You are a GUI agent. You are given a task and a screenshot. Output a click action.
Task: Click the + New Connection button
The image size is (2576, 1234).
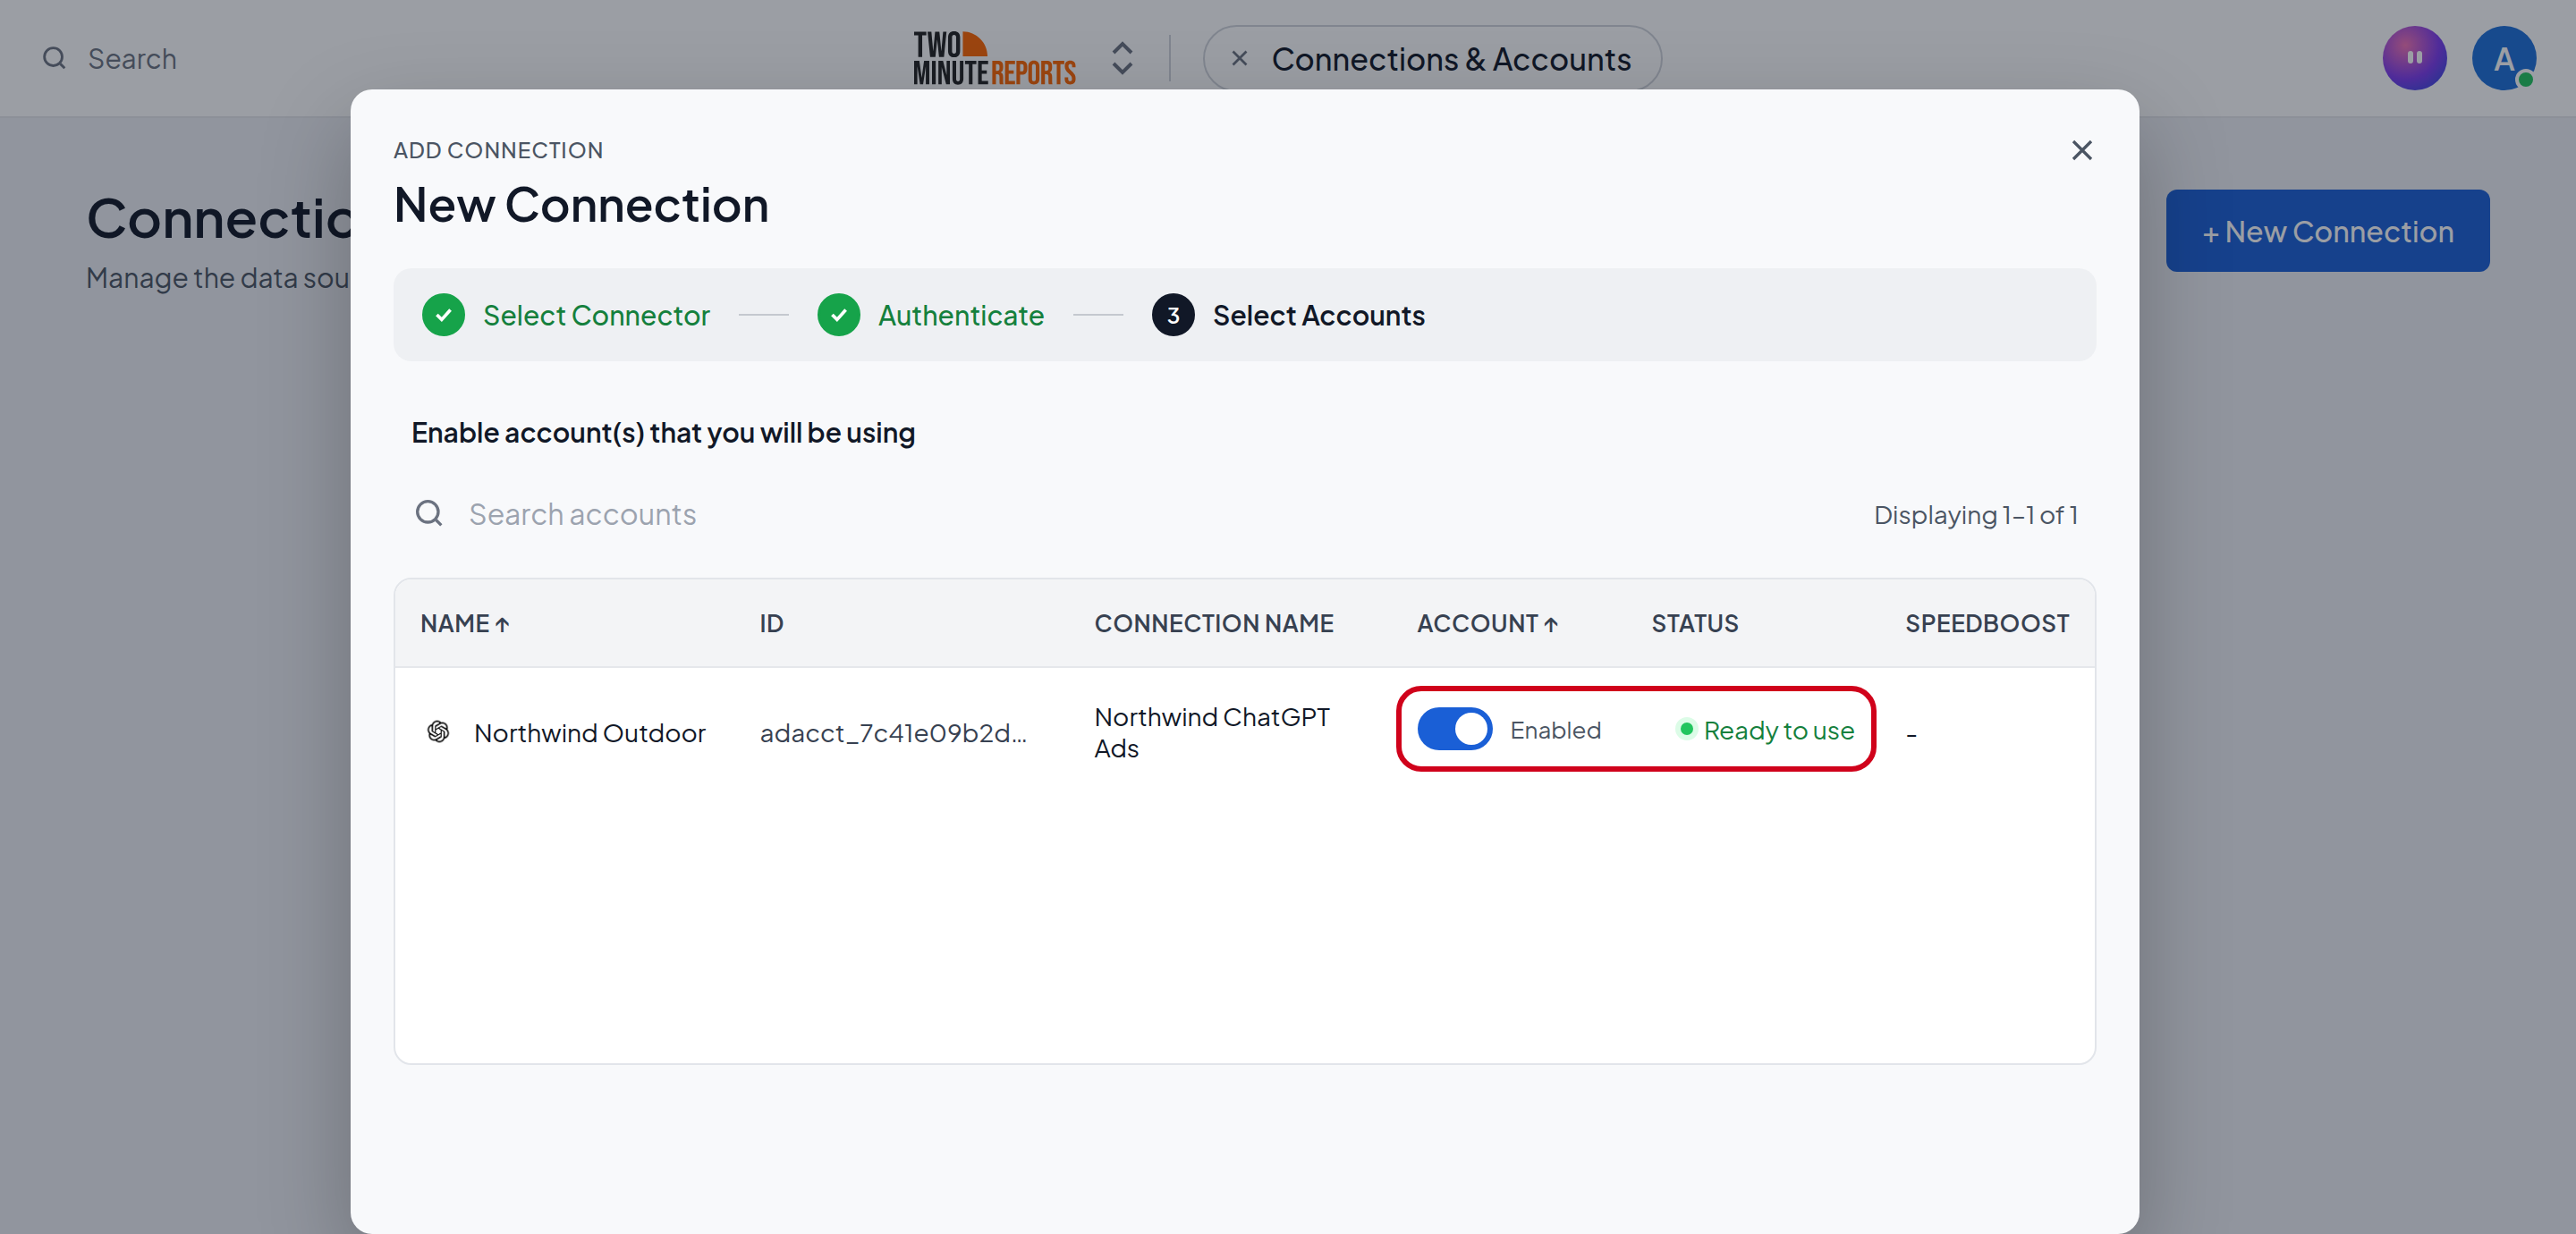point(2327,231)
